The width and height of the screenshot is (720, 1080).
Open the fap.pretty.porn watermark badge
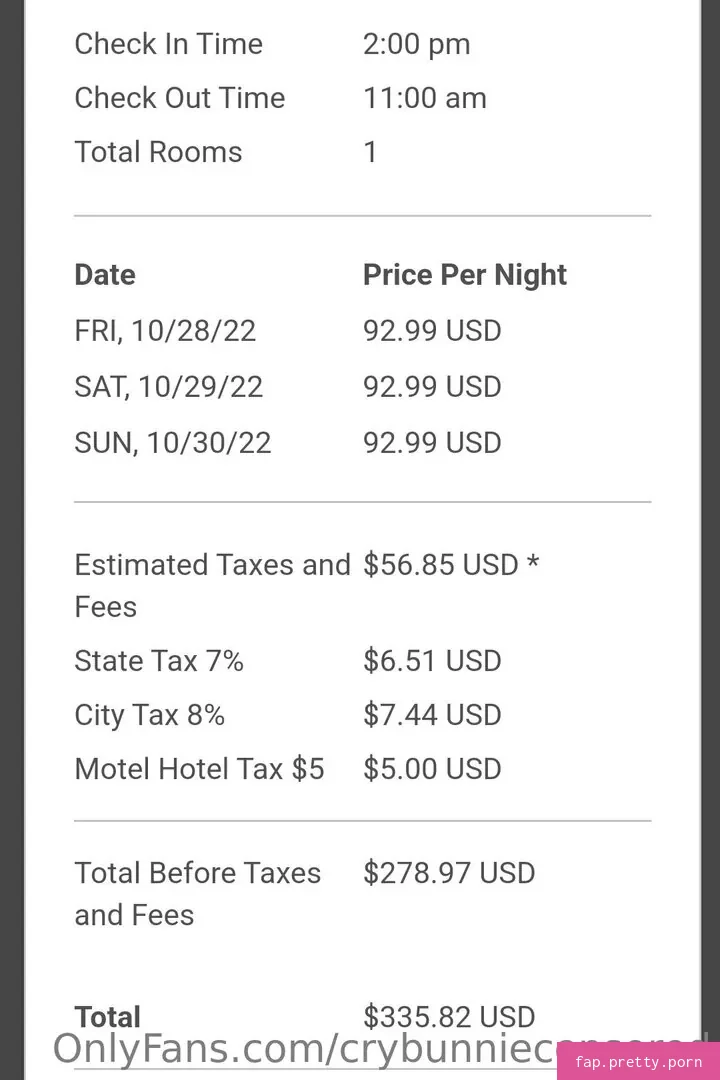638,1061
